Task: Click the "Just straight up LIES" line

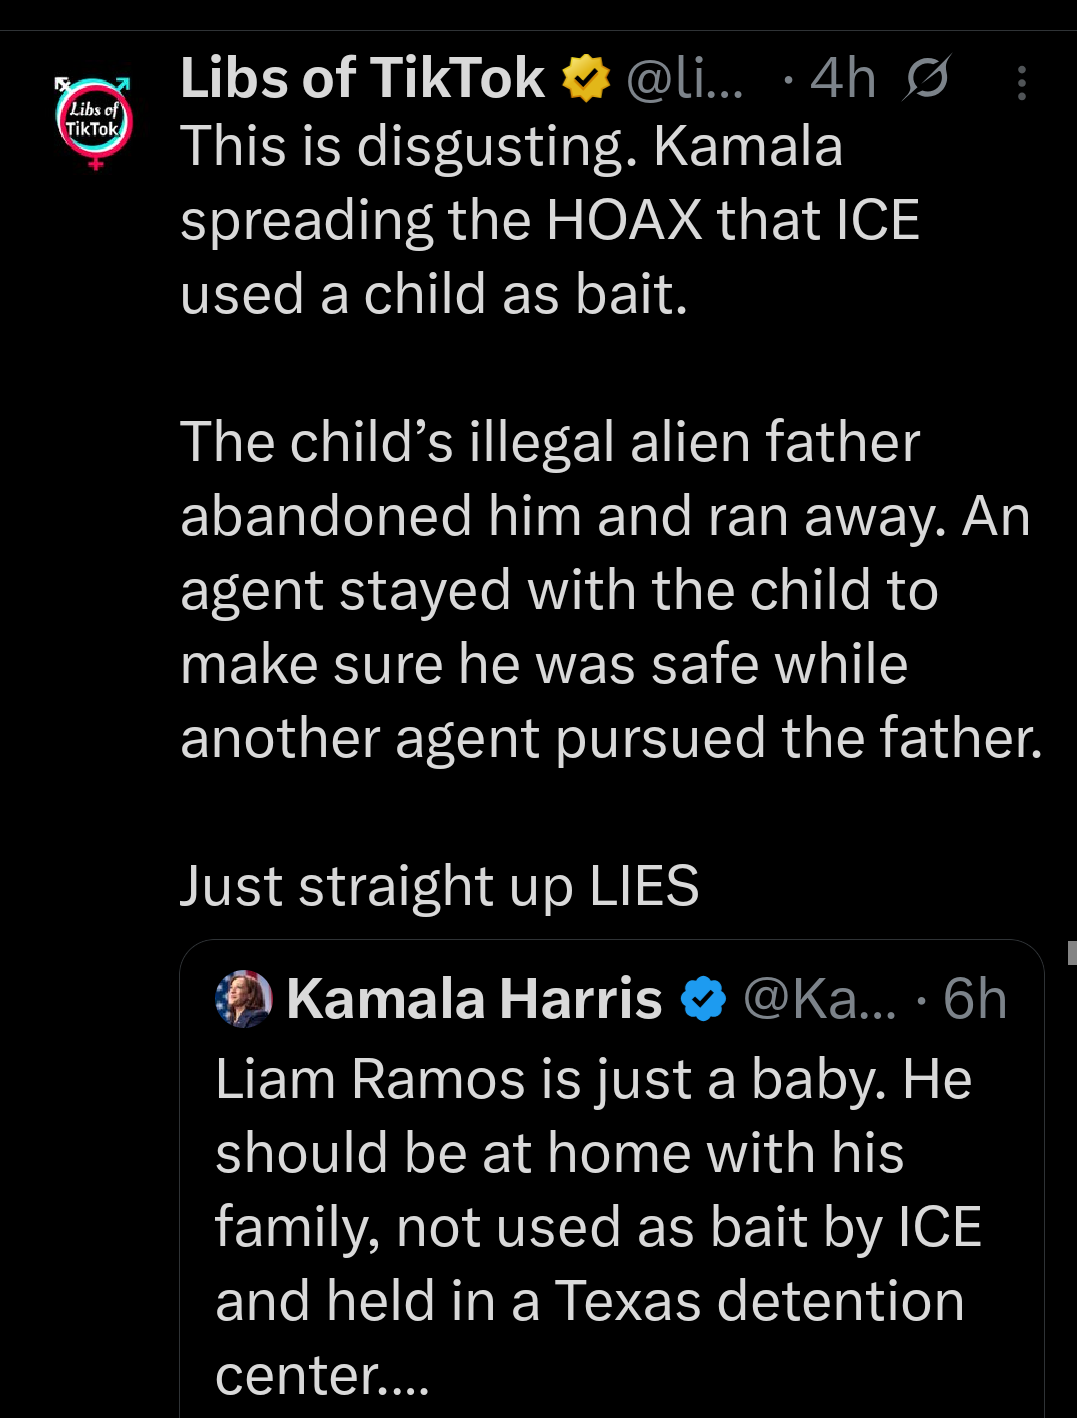Action: click(x=439, y=887)
